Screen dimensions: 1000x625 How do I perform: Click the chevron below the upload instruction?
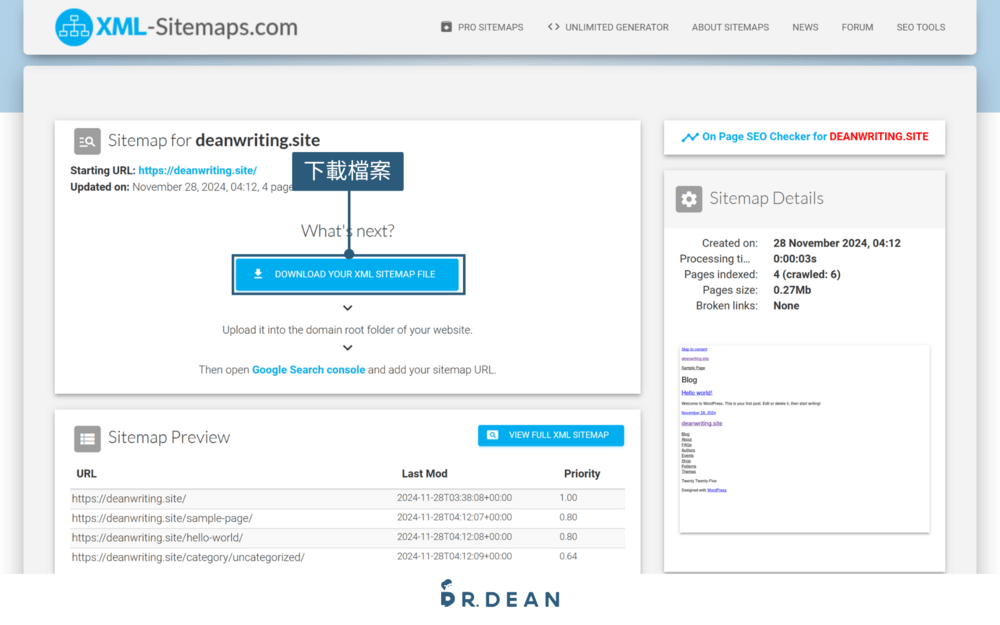(x=348, y=348)
